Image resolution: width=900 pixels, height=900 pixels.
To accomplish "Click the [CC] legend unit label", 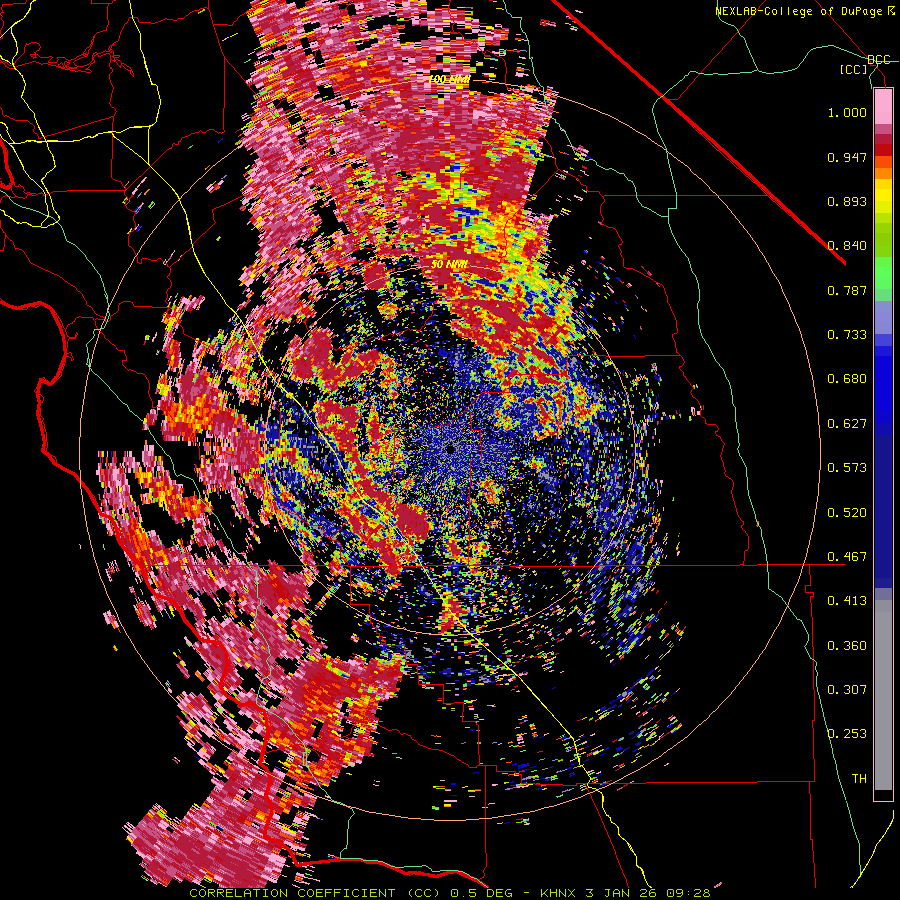I will (x=854, y=69).
